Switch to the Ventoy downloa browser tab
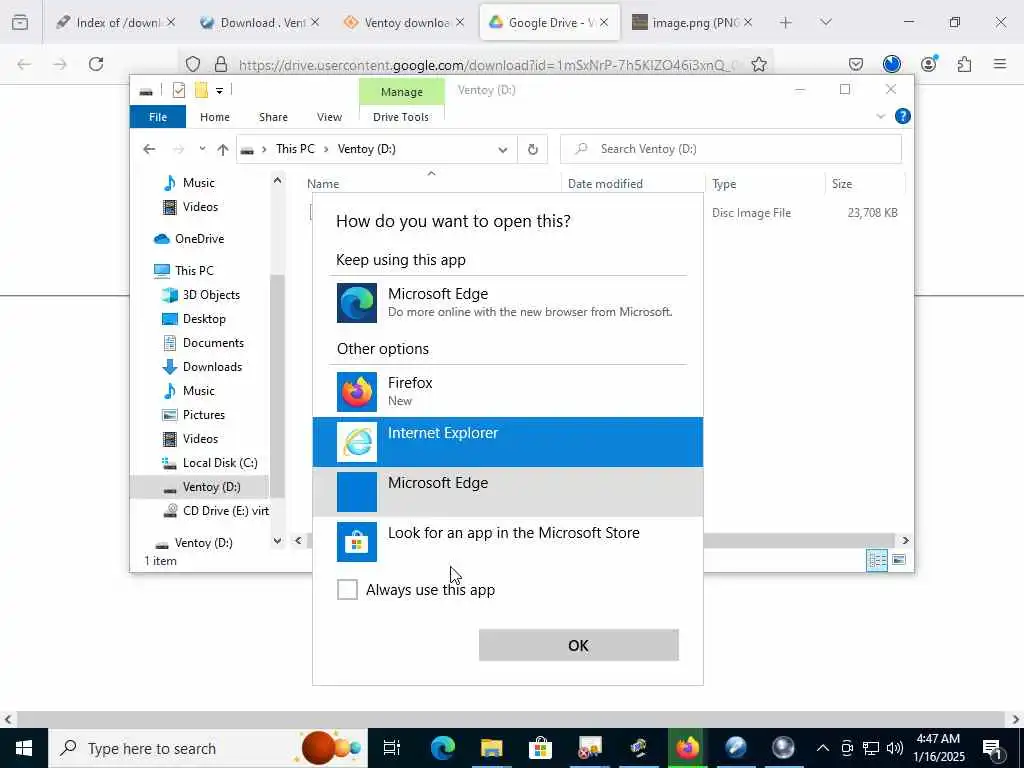This screenshot has height=768, width=1024. [404, 23]
